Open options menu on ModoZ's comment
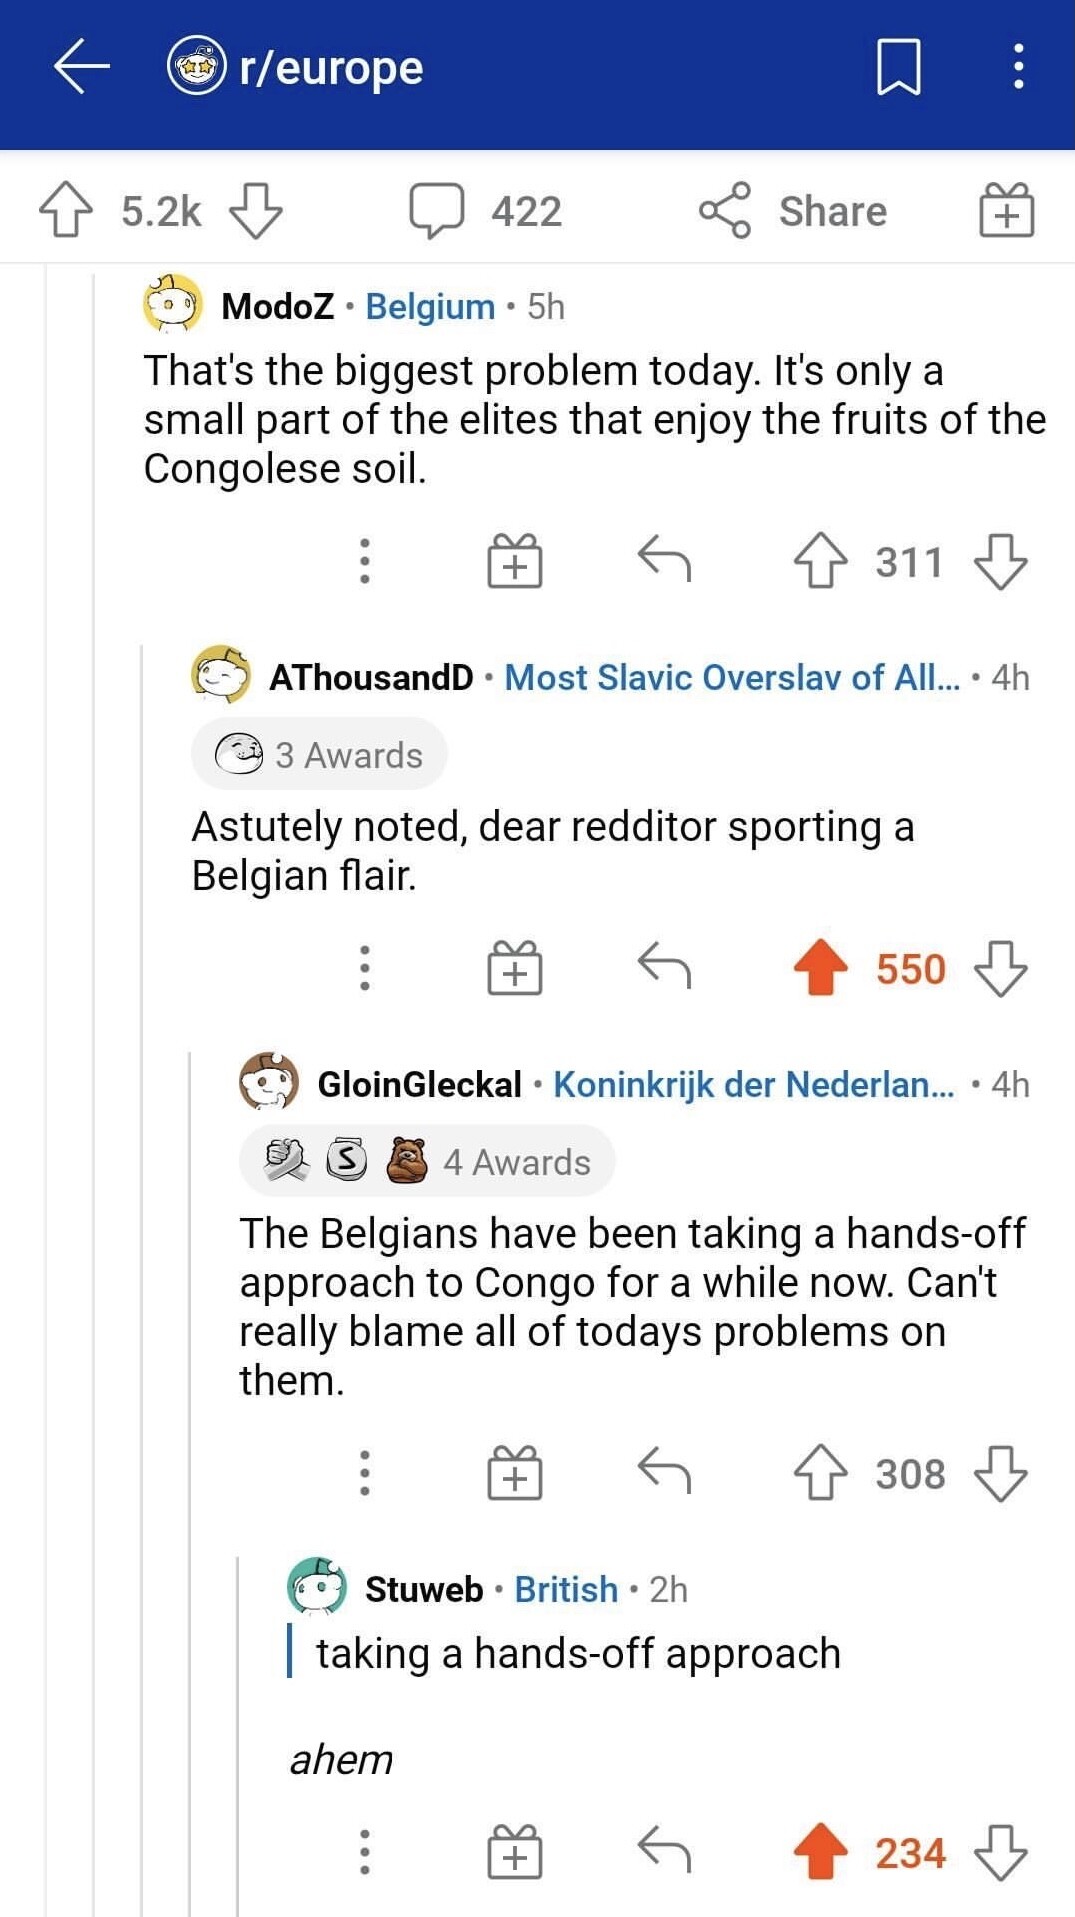The image size is (1075, 1917). [365, 561]
